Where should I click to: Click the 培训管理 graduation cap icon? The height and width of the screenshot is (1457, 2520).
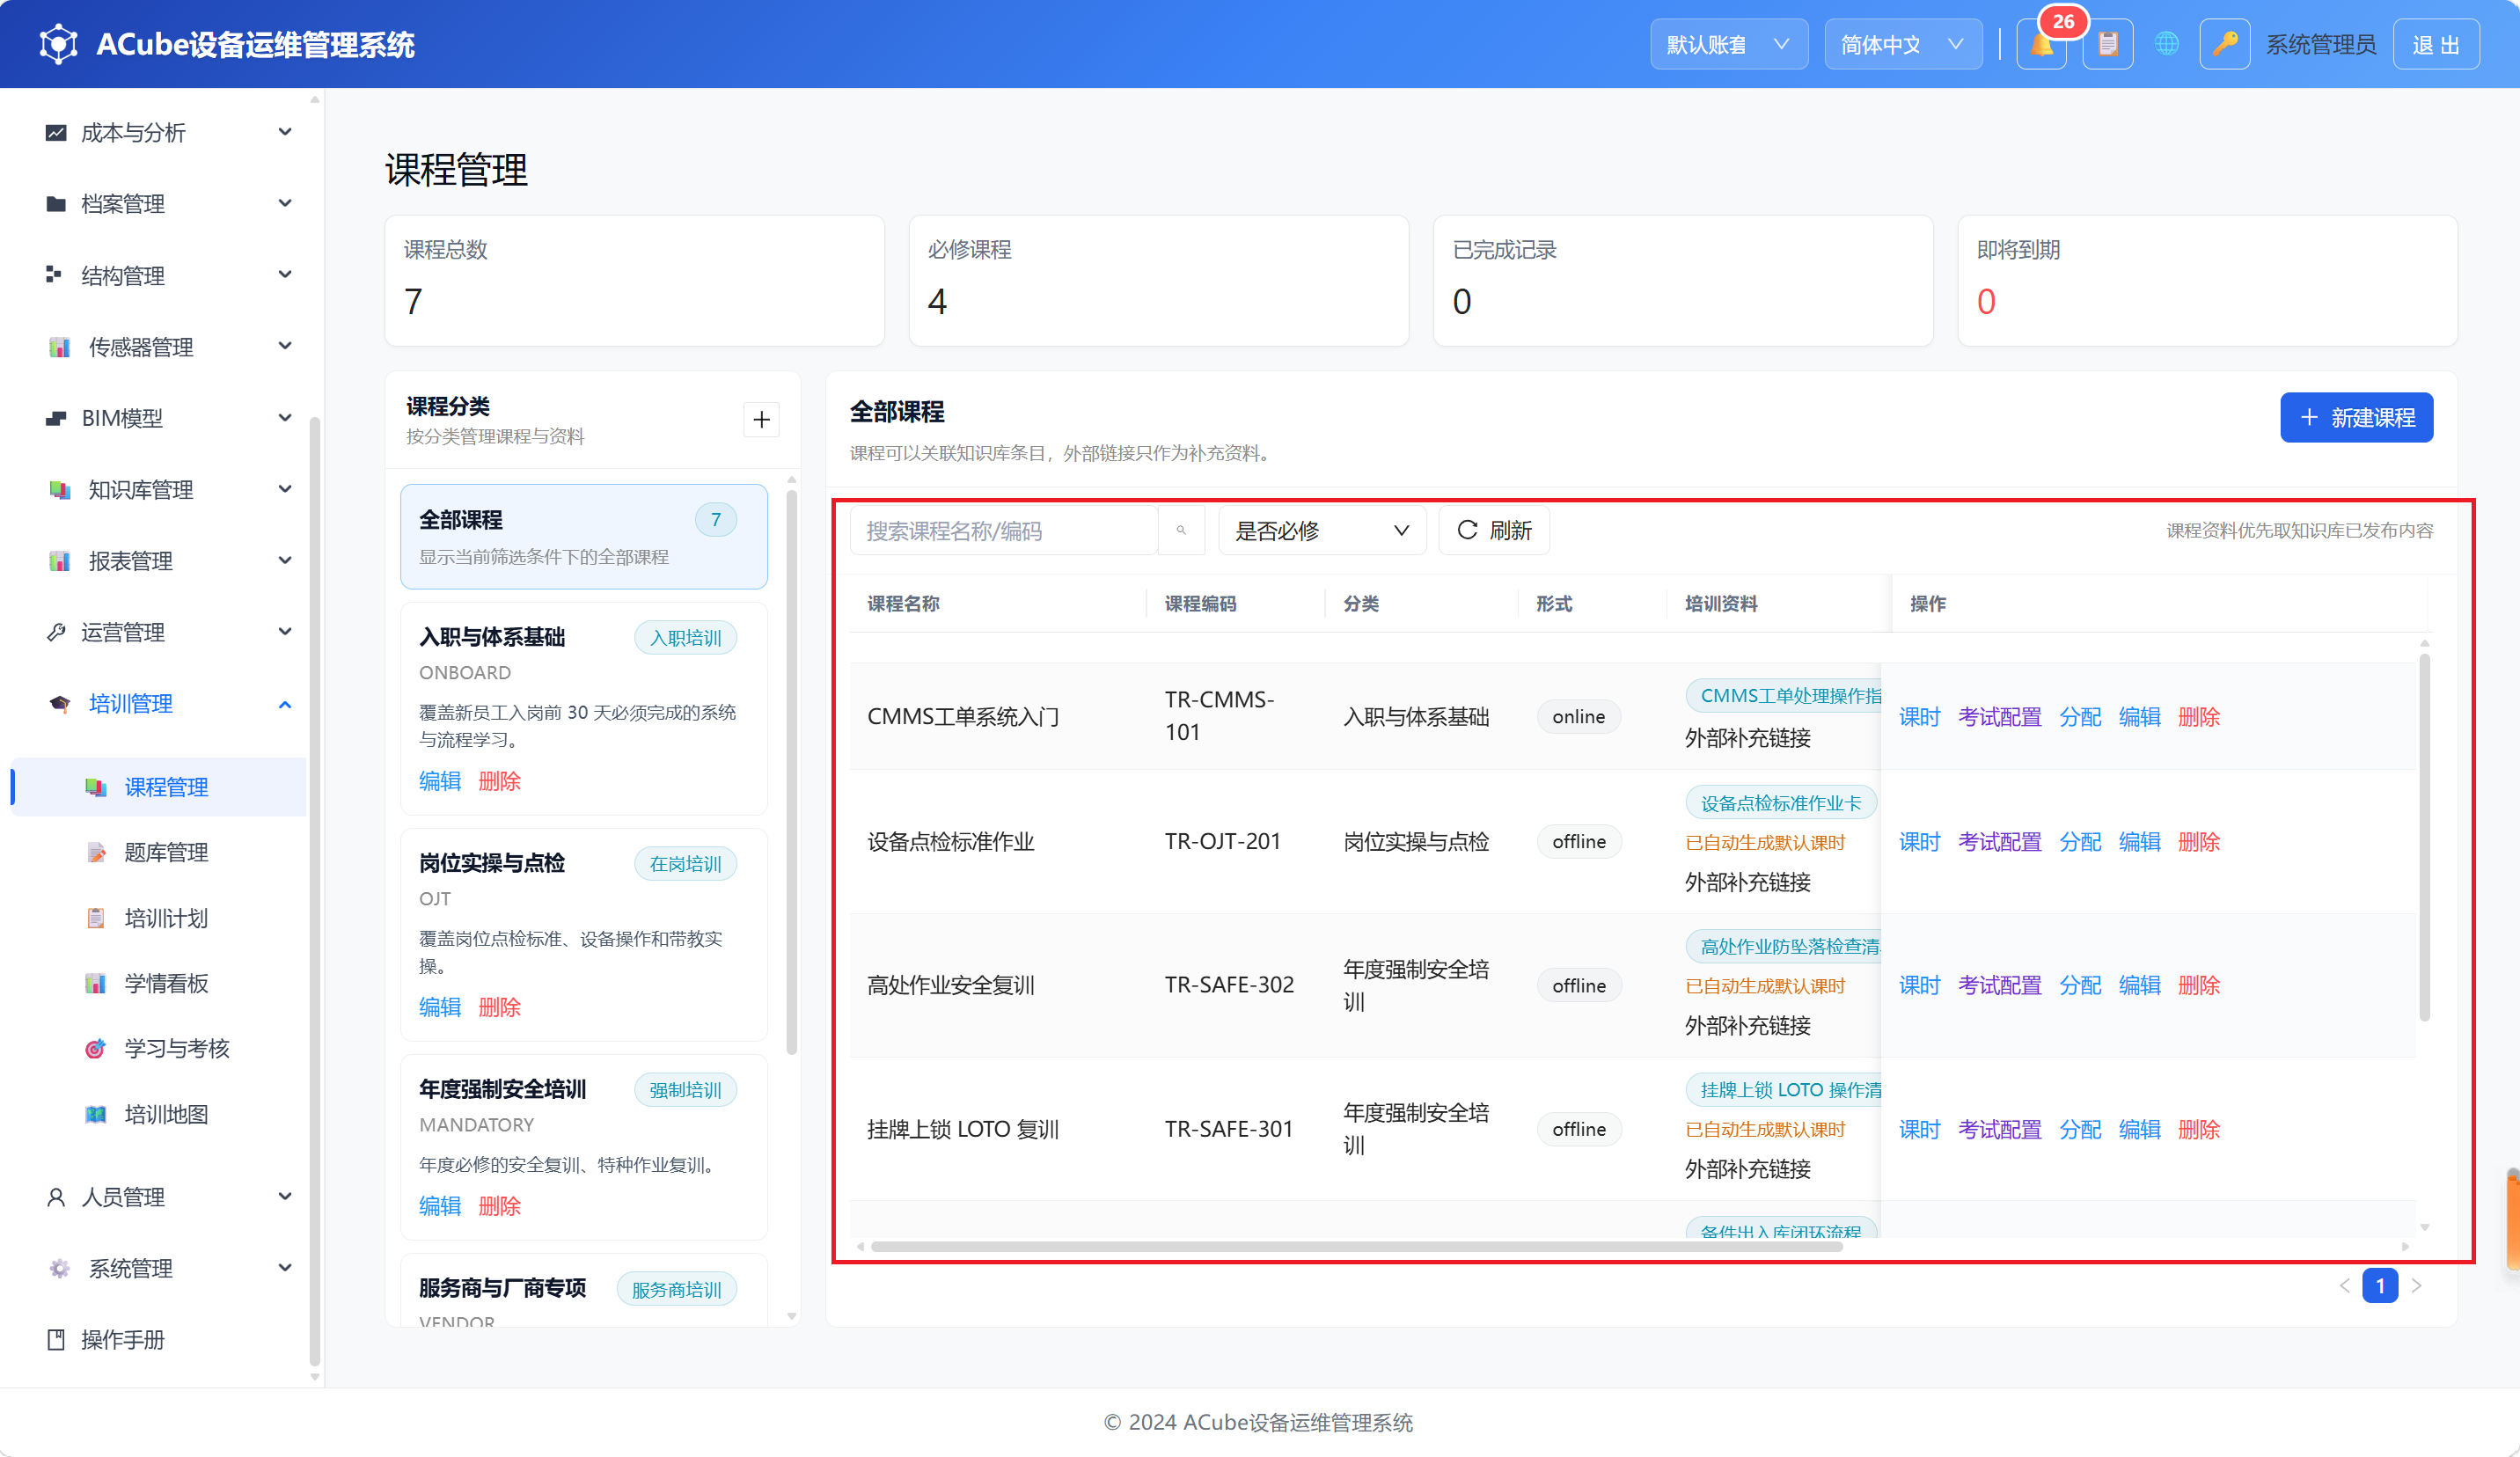pyautogui.click(x=60, y=704)
